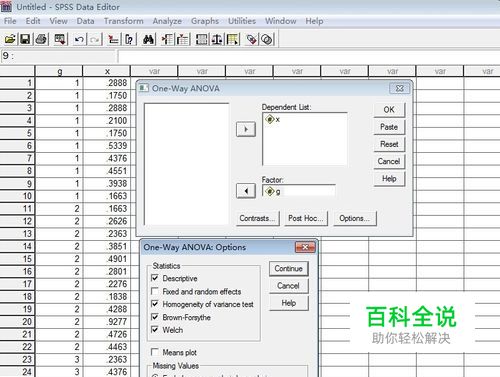Click the Go to Chart toolbar icon
The width and height of the screenshot is (500, 377).
(x=113, y=39)
